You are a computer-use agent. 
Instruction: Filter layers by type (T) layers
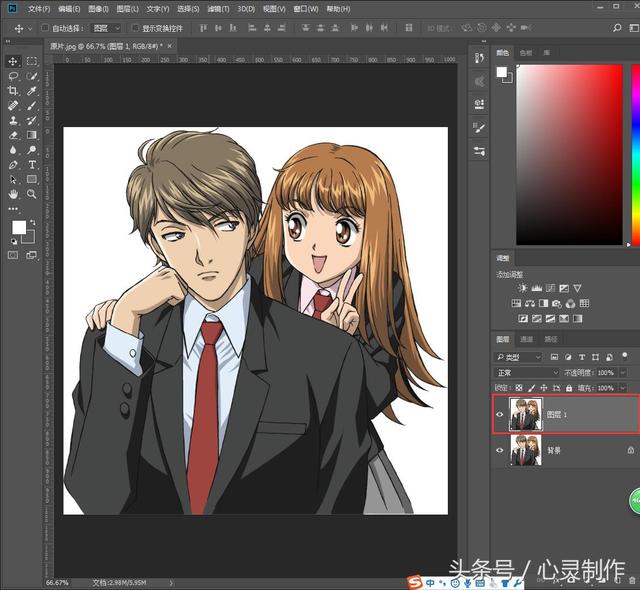click(582, 357)
